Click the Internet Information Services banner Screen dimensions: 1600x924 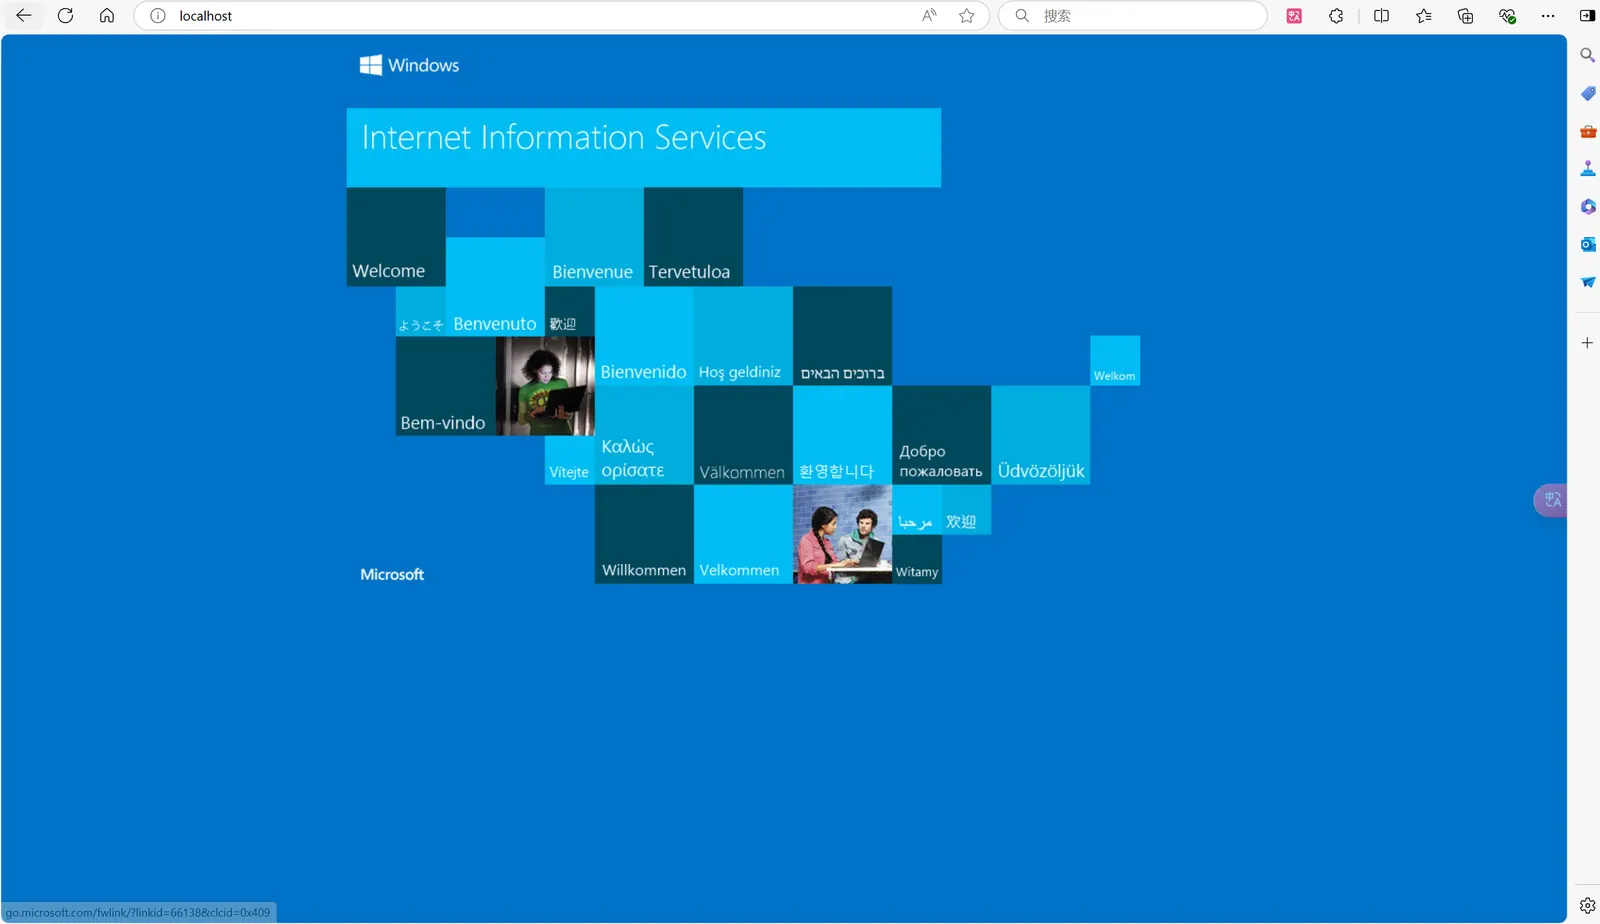point(643,147)
